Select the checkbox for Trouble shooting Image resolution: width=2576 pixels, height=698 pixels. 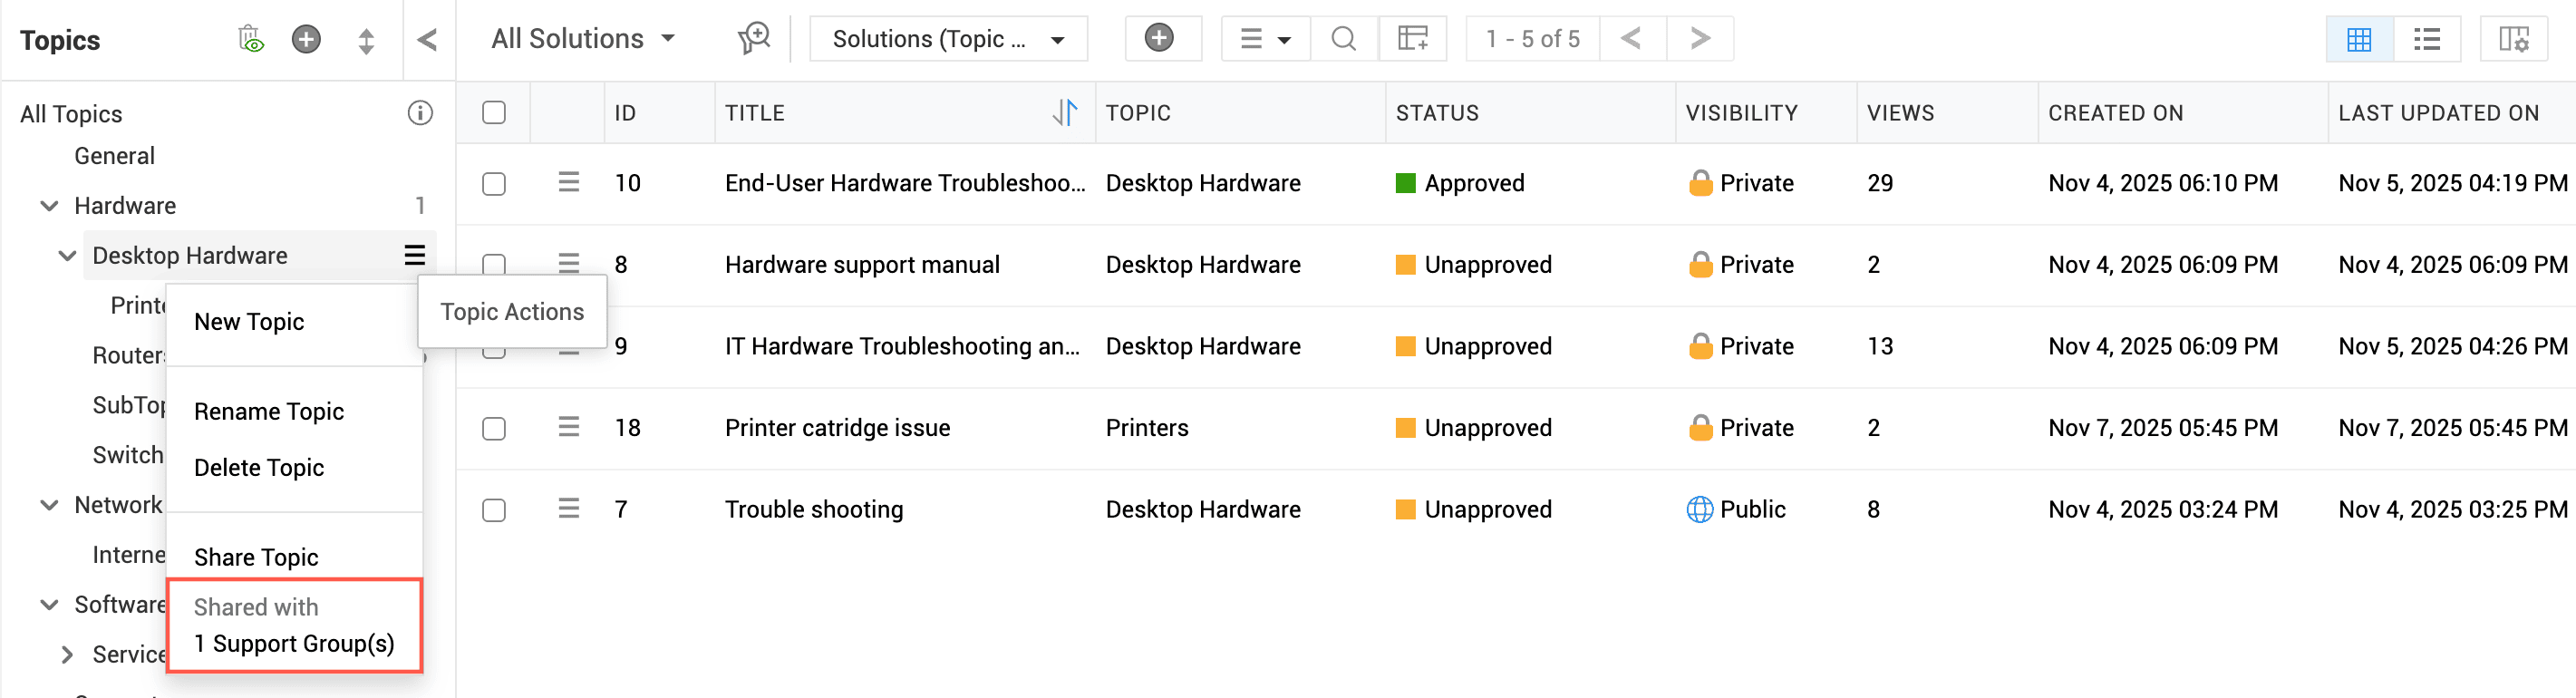point(494,510)
